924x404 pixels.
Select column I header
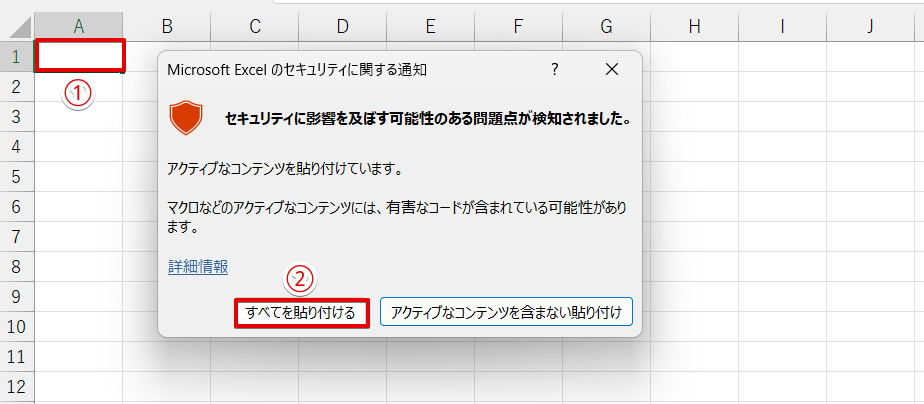point(782,27)
